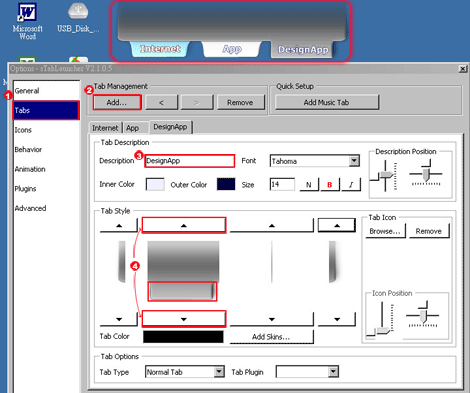Pick the Outer Color swatch
470x393 pixels.
click(226, 184)
